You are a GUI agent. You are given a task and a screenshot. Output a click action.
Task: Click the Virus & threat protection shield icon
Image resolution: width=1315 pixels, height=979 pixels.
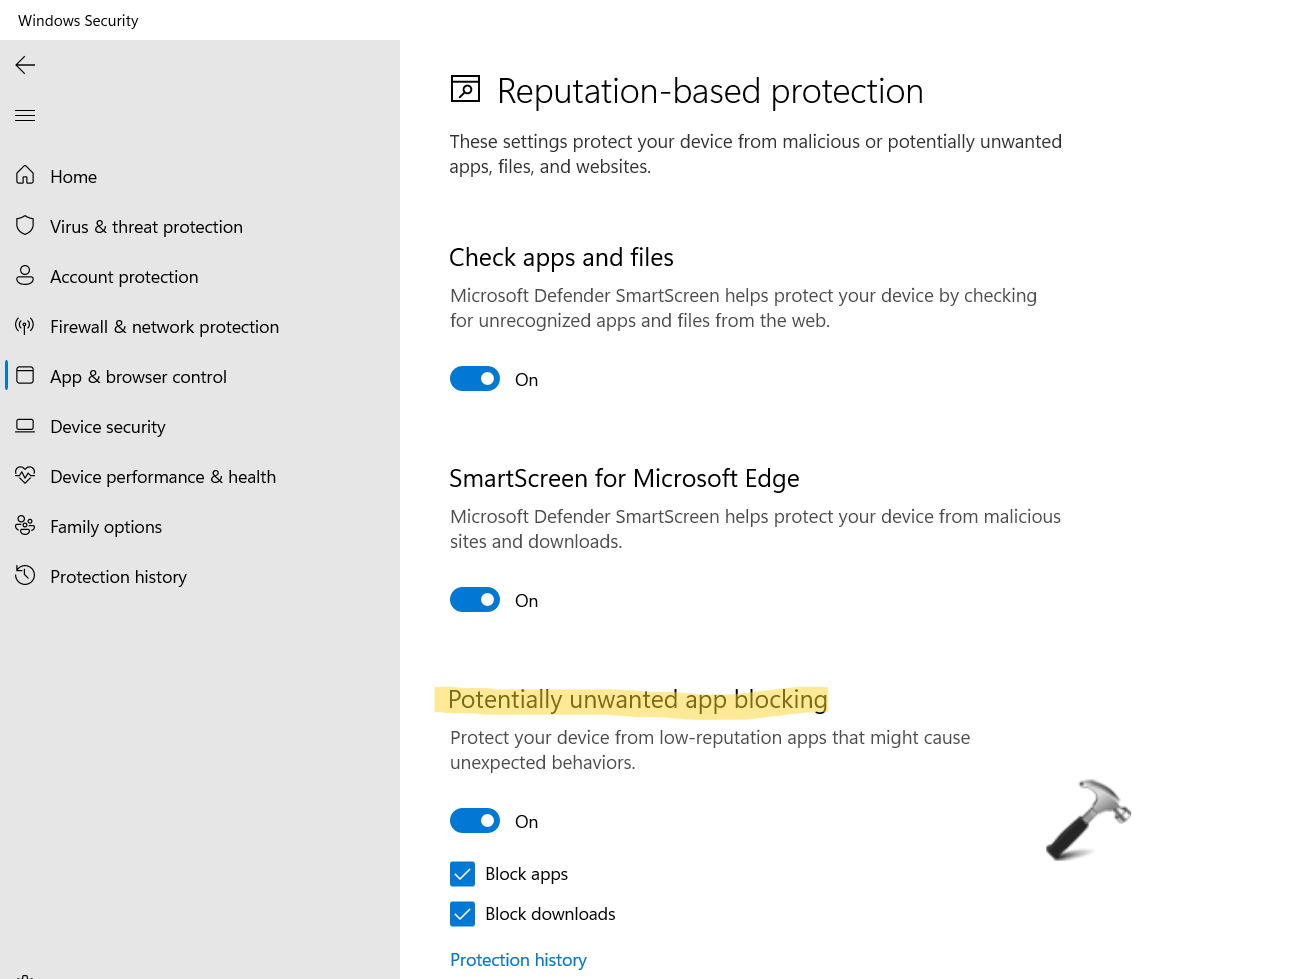click(25, 226)
